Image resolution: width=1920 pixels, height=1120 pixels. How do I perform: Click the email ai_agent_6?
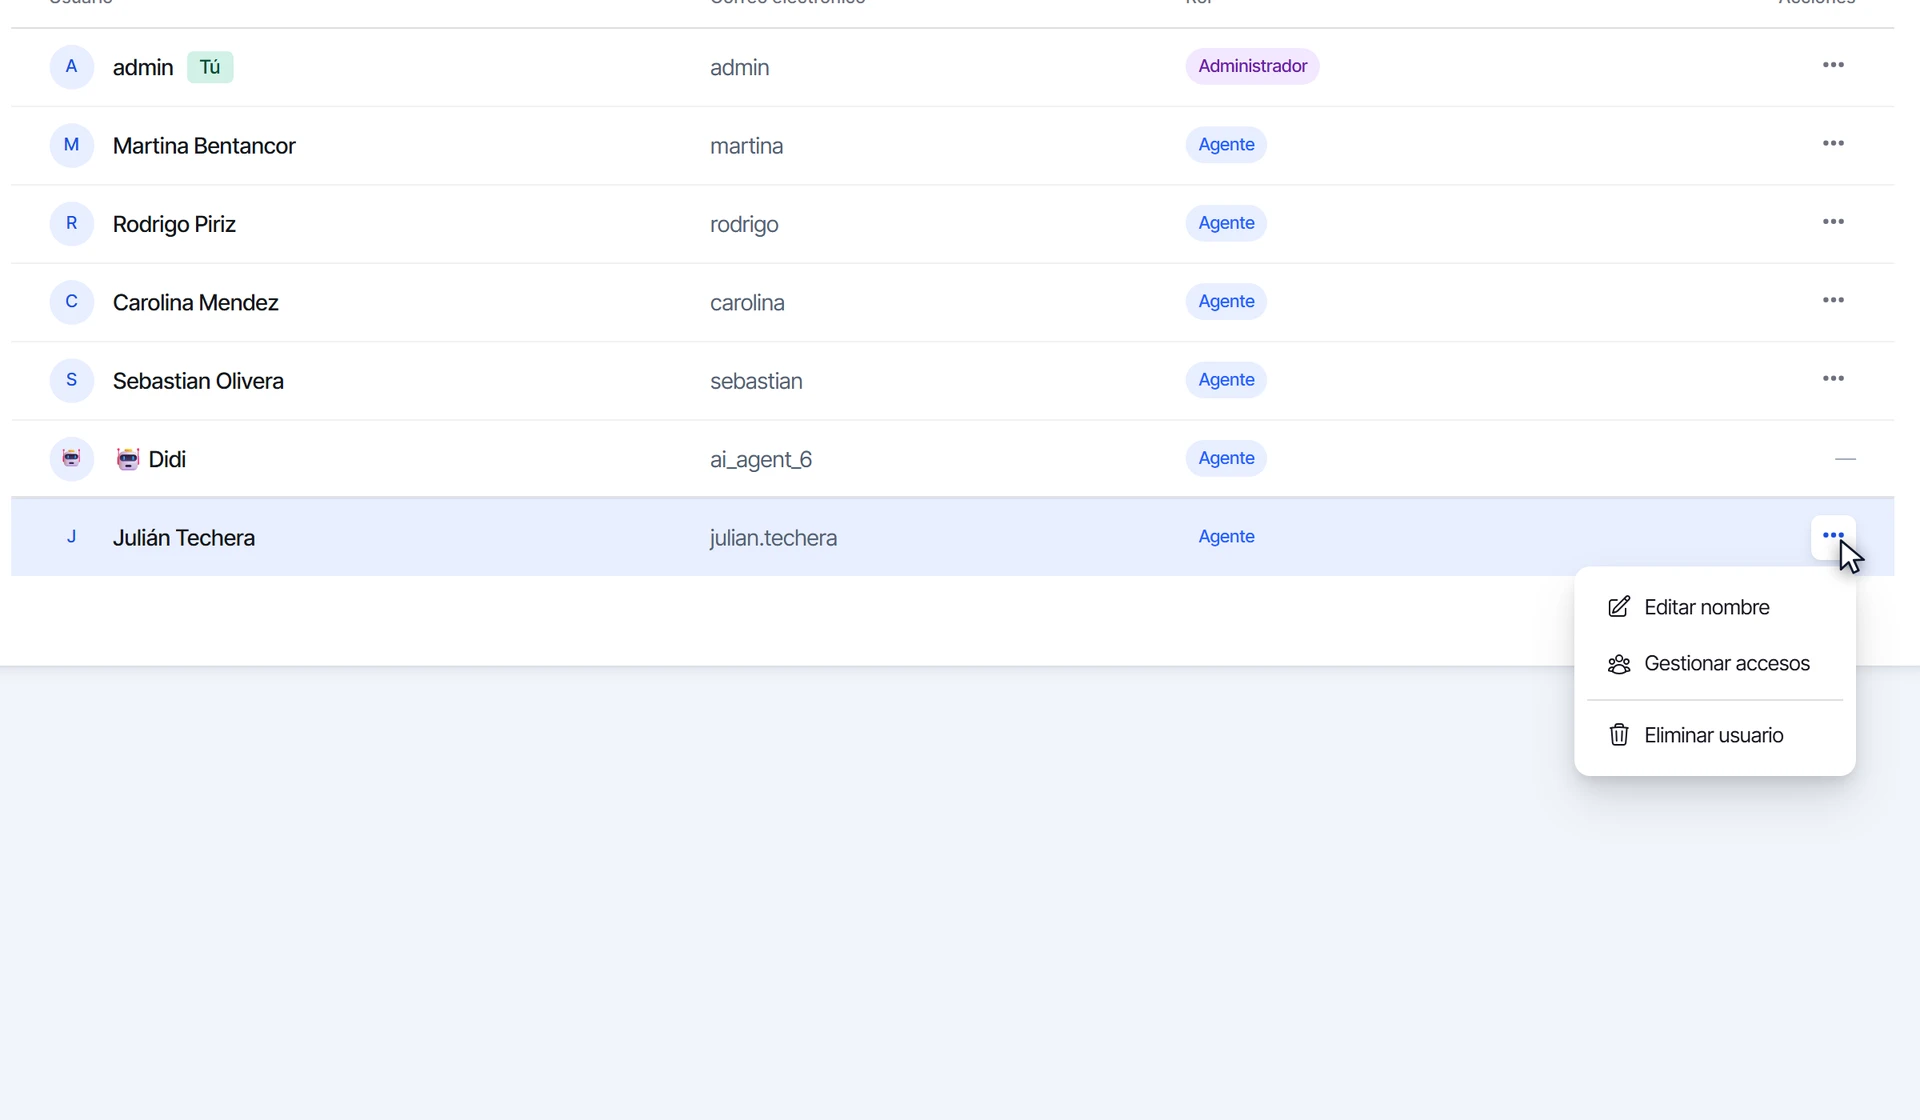pos(761,460)
